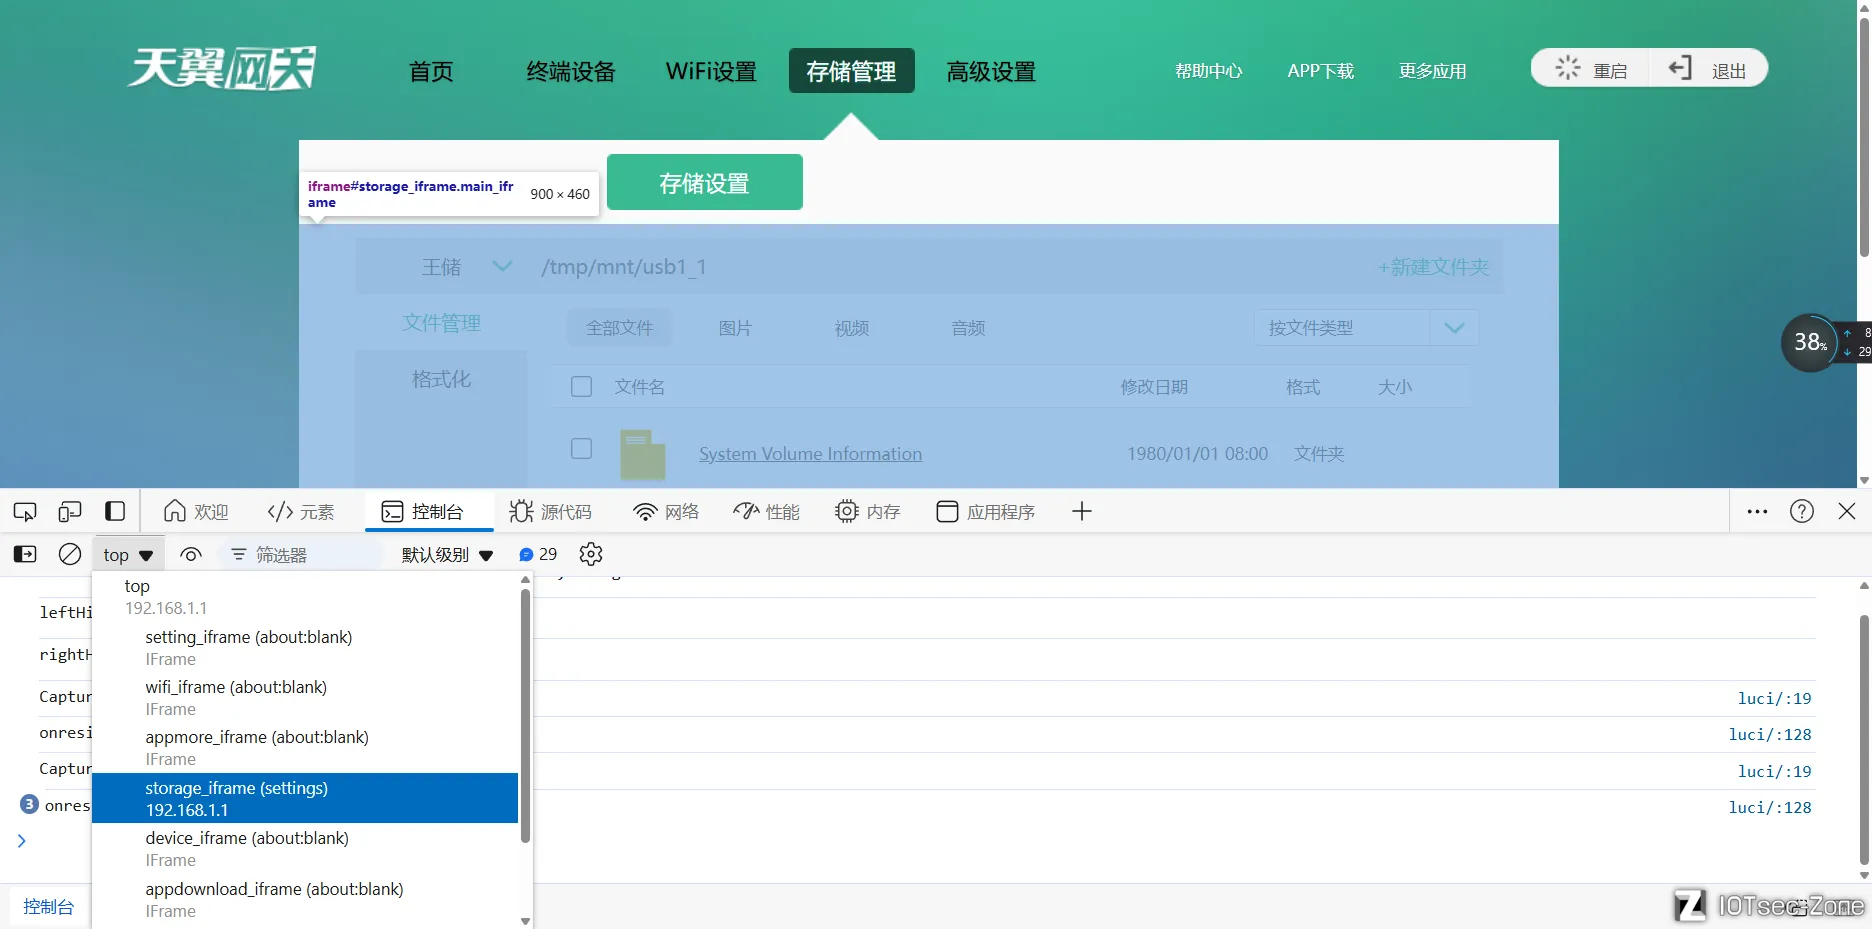Click the 天翼网关 logo
This screenshot has height=929, width=1872.
point(221,68)
